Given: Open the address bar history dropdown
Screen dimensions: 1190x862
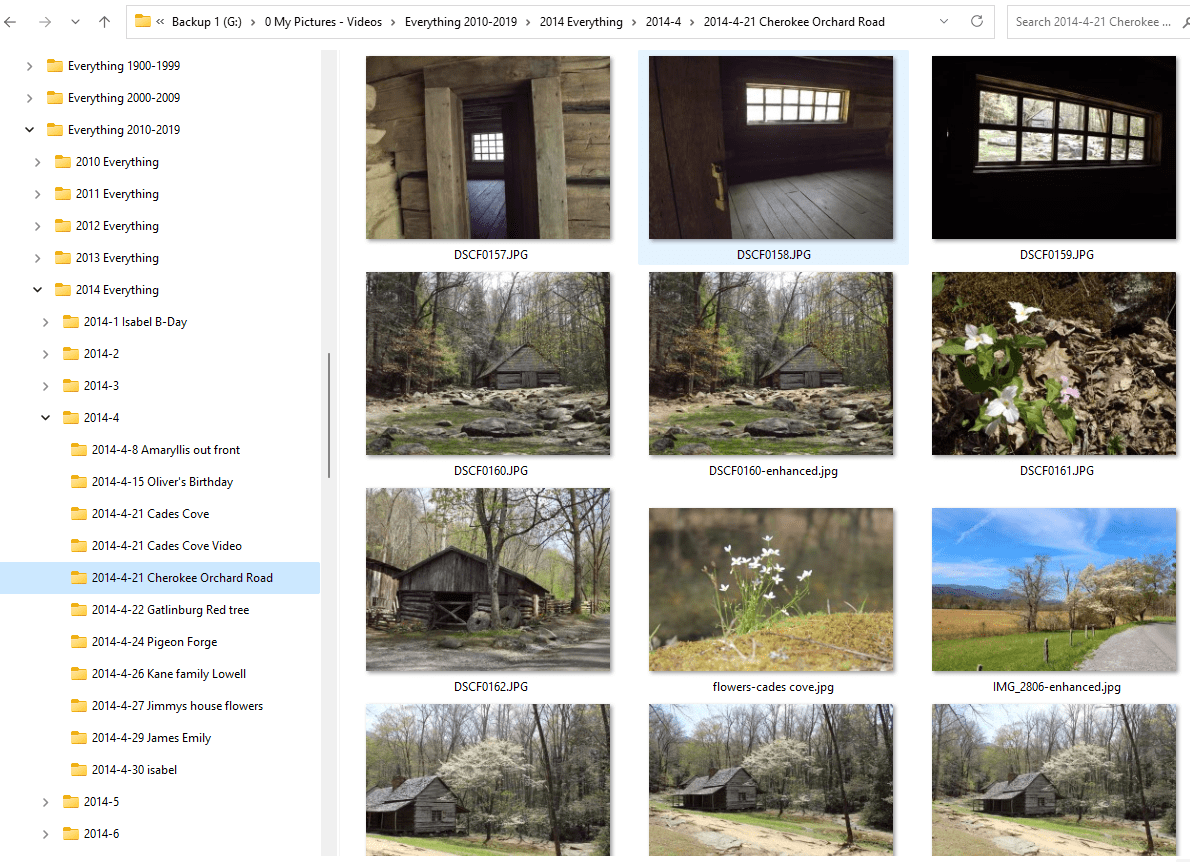Looking at the screenshot, I should (945, 21).
